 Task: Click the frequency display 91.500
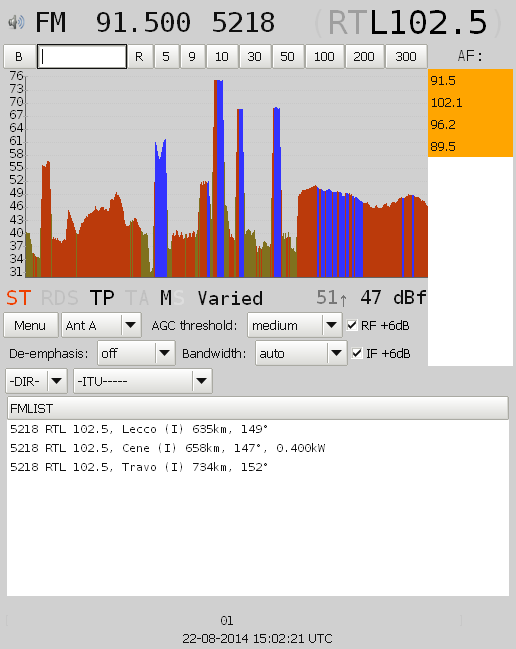pos(143,22)
